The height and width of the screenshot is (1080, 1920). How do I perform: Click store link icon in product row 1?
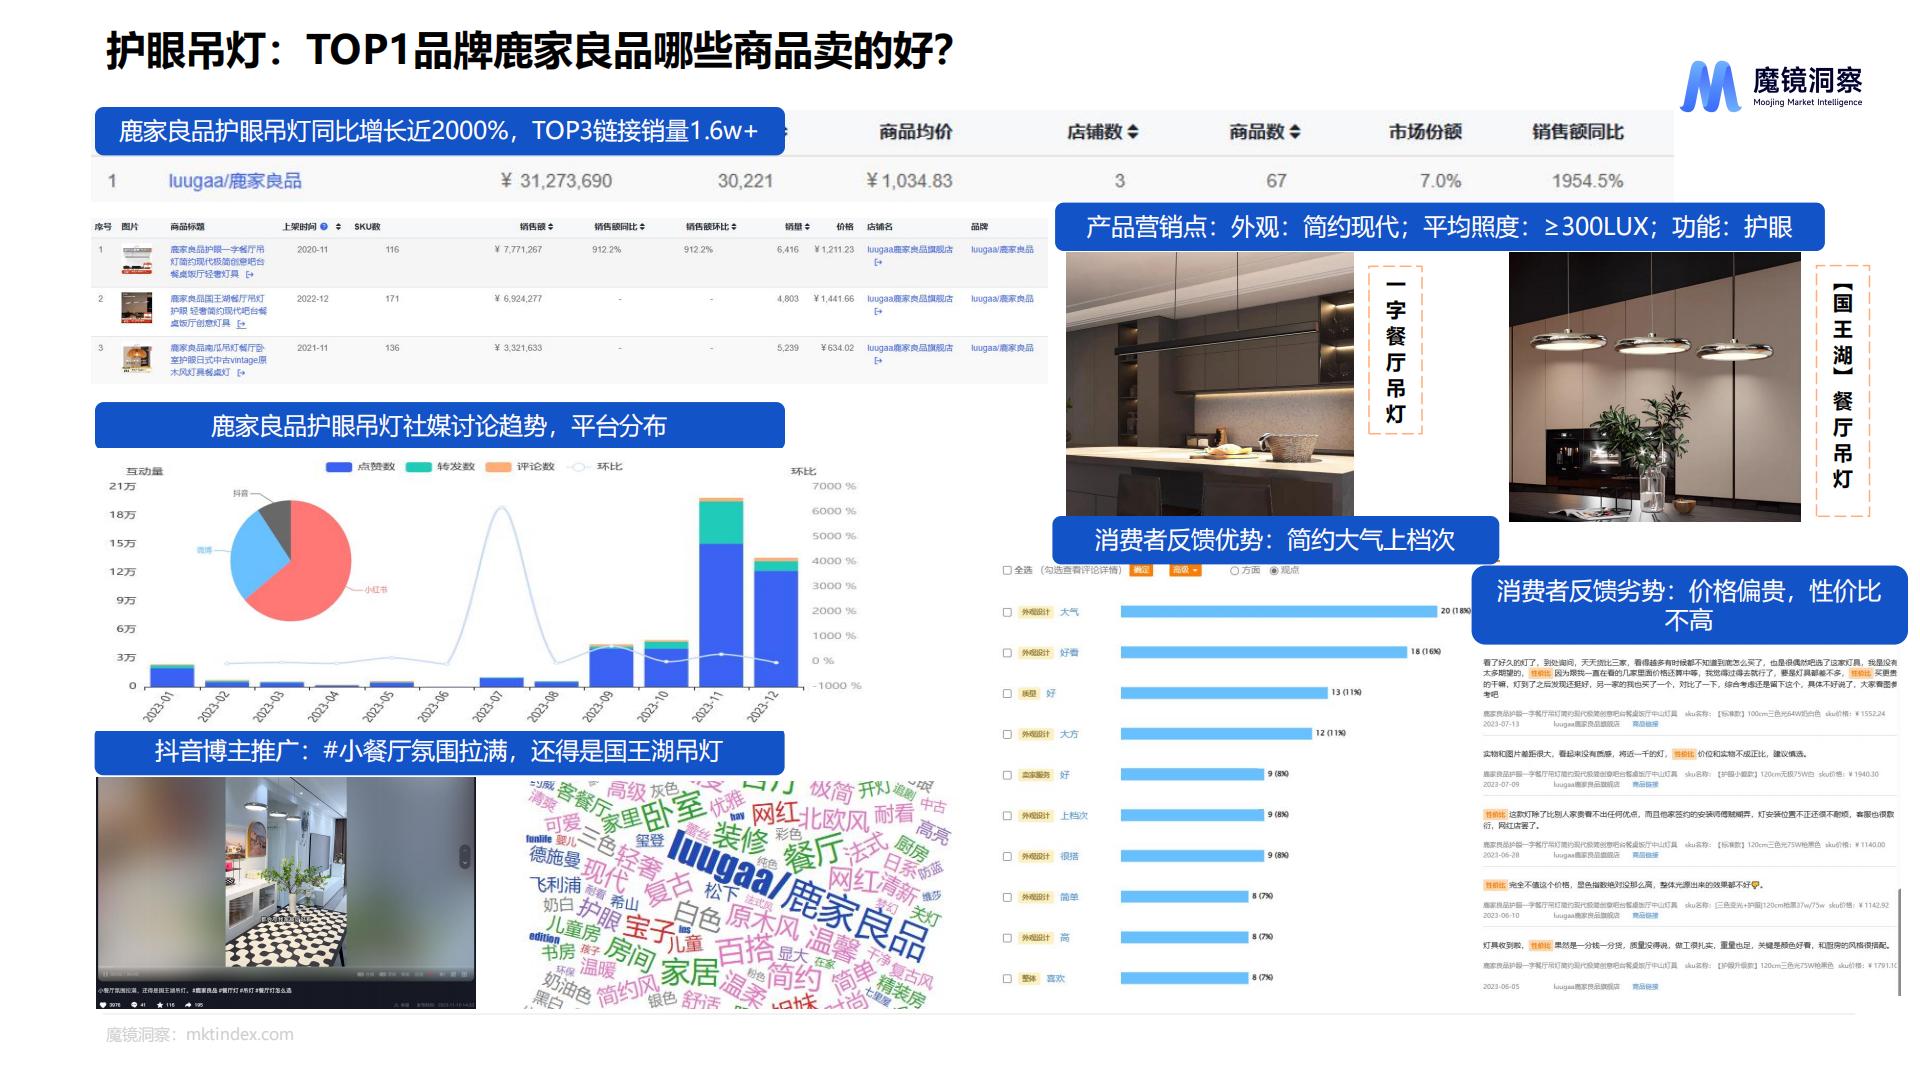click(878, 262)
